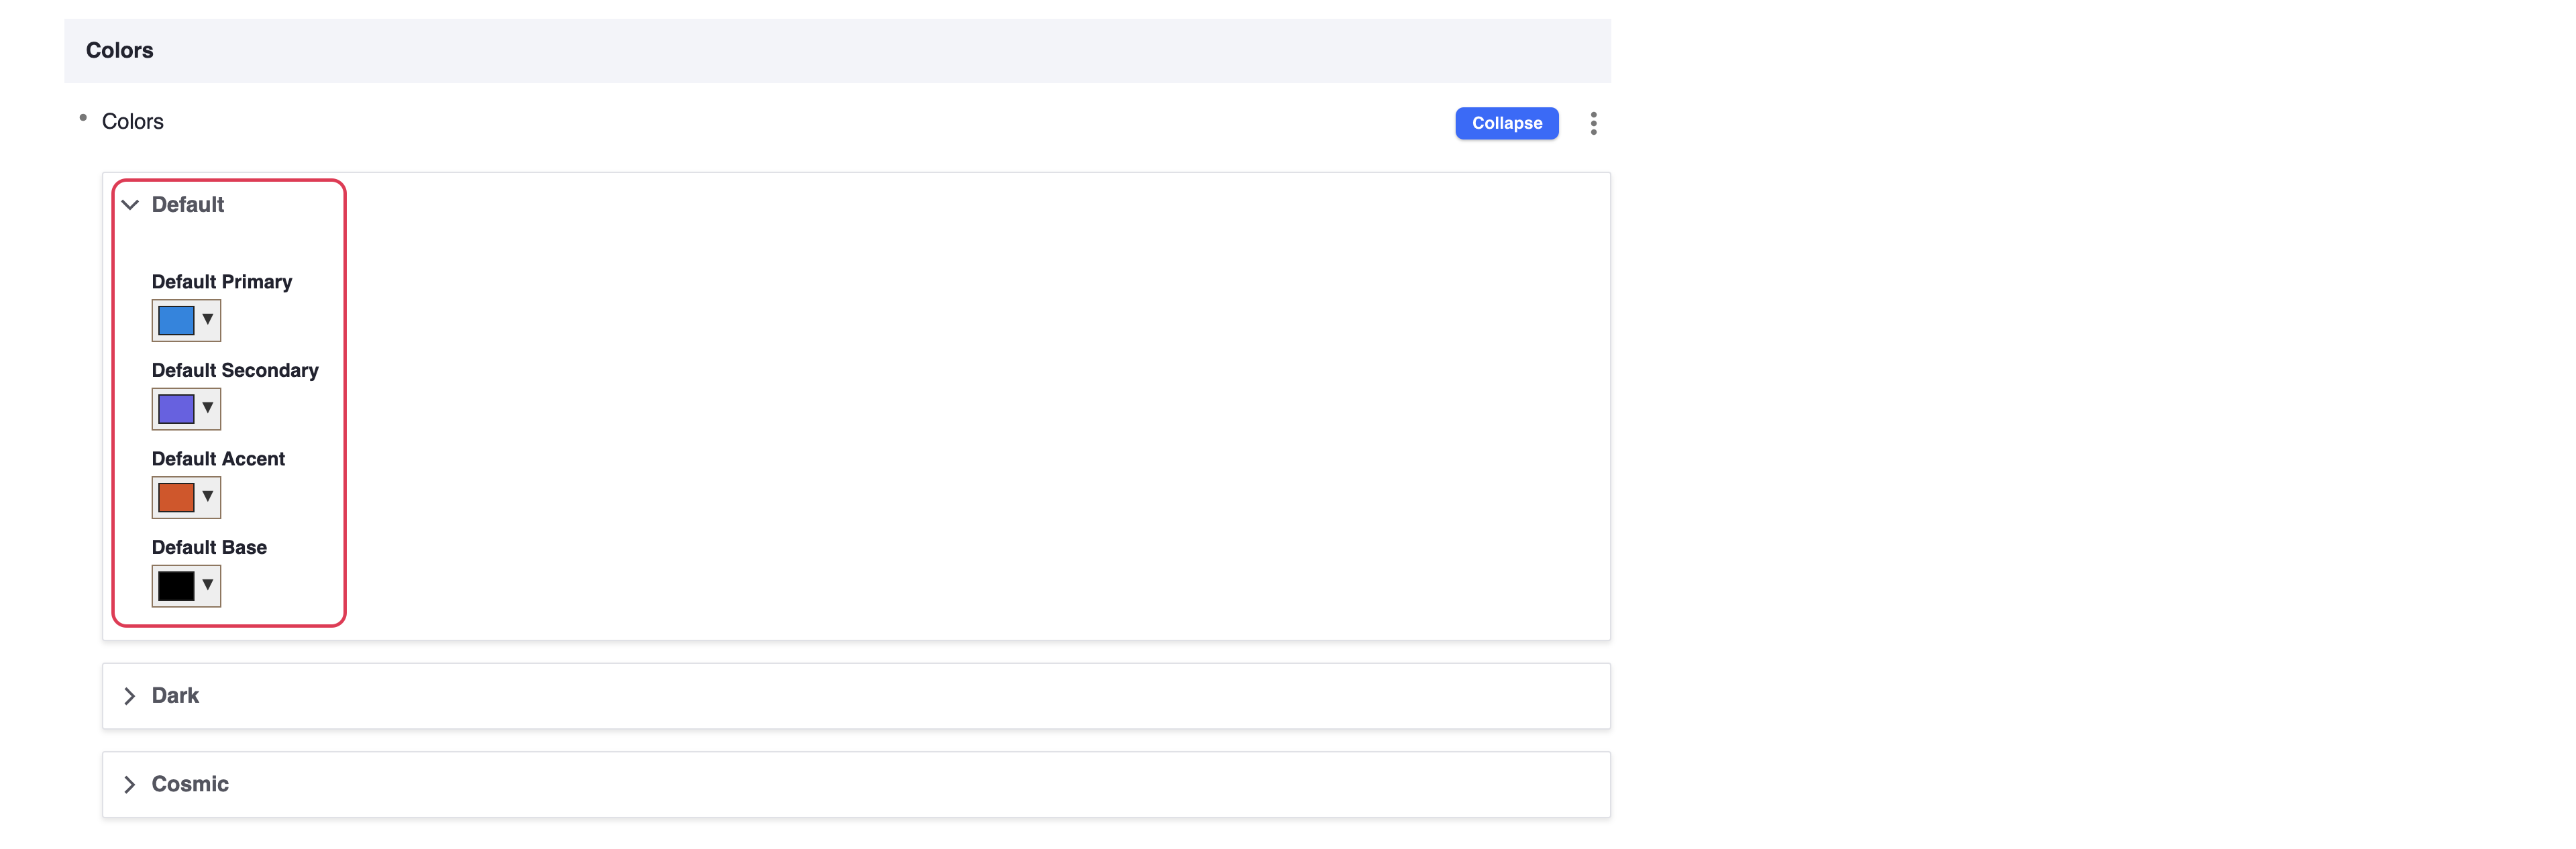This screenshot has width=2576, height=849.
Task: Open the Default Base color dropdown arrow
Action: pos(208,585)
